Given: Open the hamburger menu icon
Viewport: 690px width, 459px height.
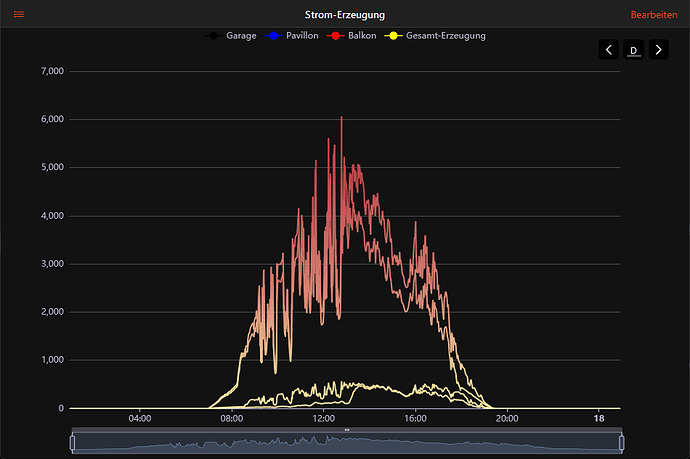Looking at the screenshot, I should (19, 15).
